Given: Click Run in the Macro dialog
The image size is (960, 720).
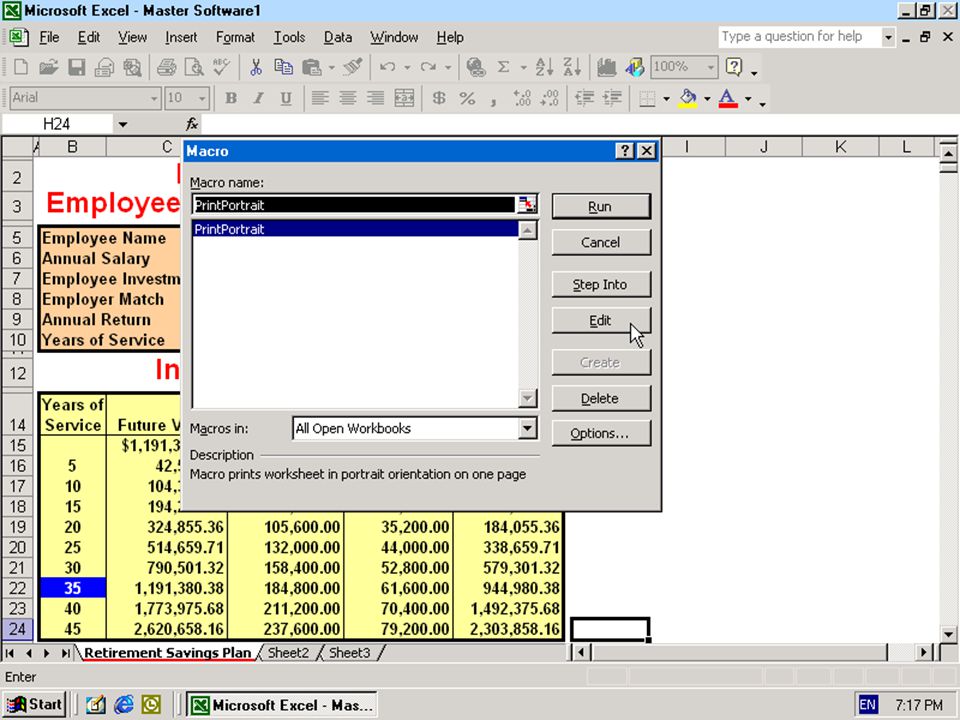Looking at the screenshot, I should click(601, 207).
